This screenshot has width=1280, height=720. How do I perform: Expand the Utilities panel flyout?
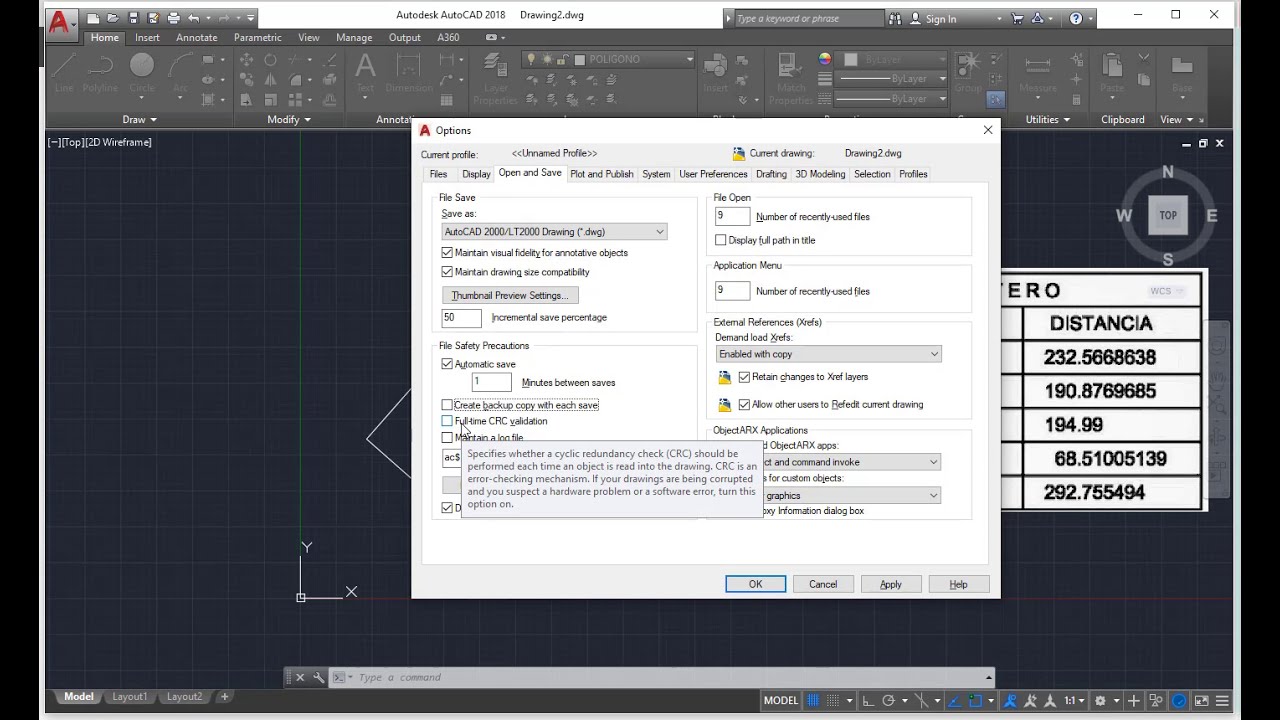tap(1047, 120)
